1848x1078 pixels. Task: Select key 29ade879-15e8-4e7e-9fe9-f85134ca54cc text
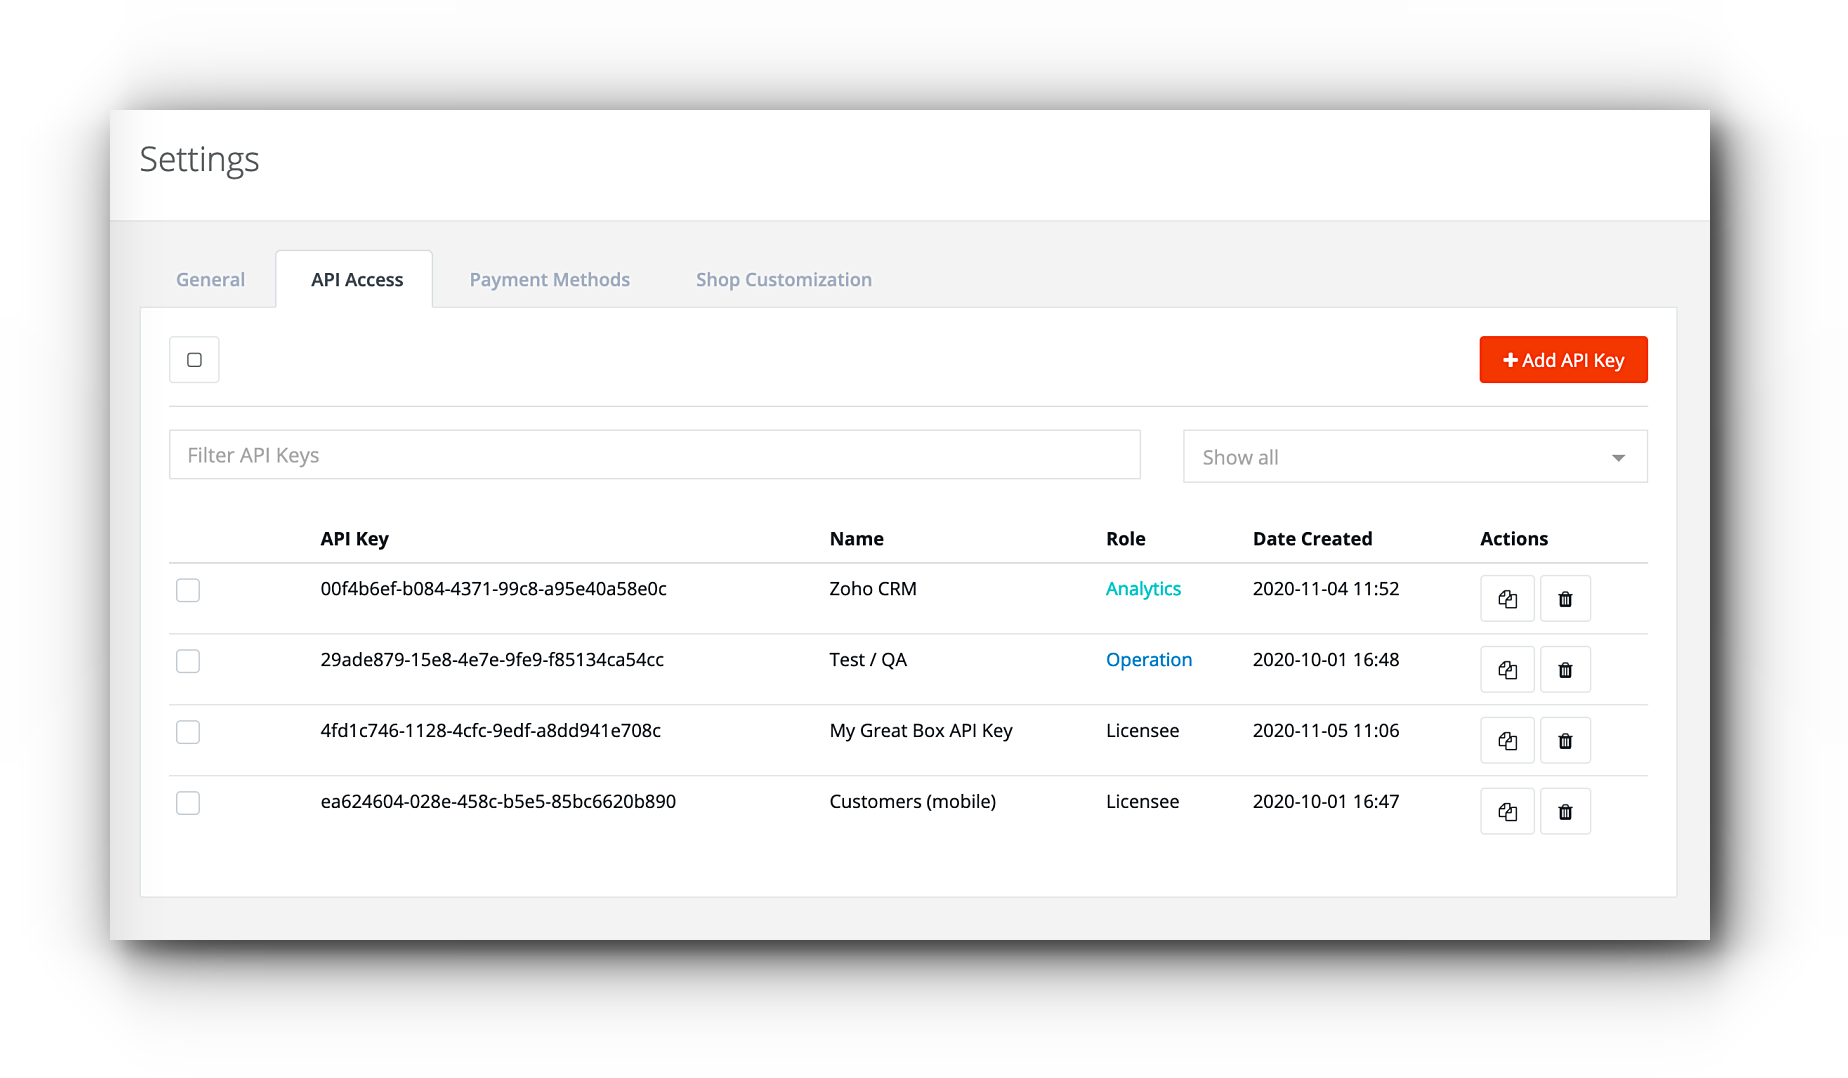click(x=492, y=660)
